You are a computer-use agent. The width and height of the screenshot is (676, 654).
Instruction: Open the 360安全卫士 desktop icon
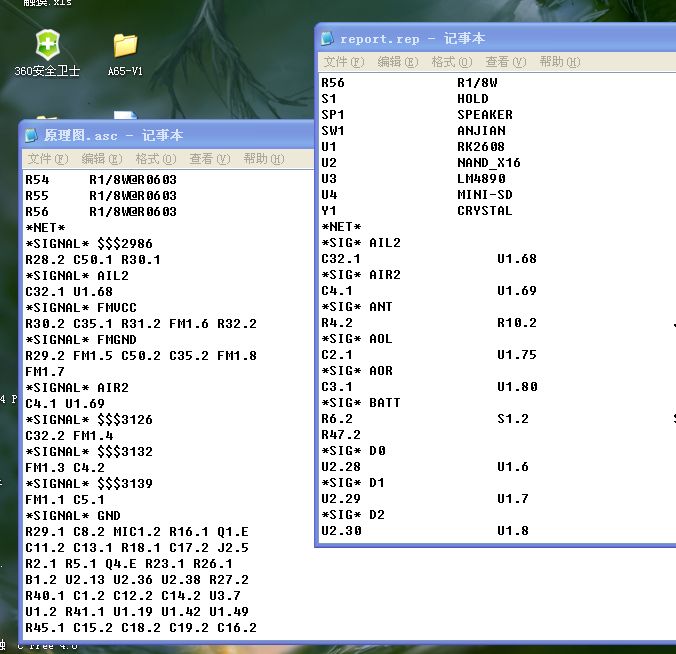[x=46, y=46]
